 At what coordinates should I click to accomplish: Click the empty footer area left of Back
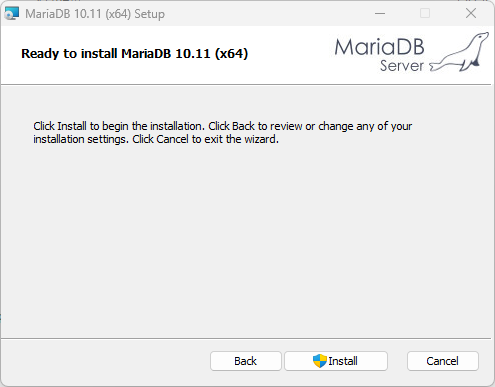[105, 361]
